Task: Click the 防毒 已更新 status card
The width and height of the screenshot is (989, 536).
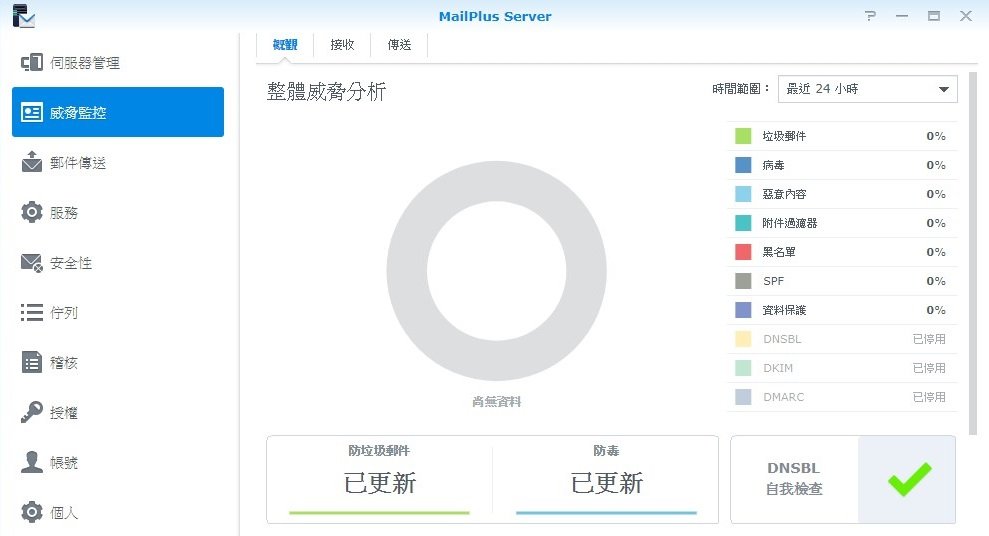Action: 606,479
